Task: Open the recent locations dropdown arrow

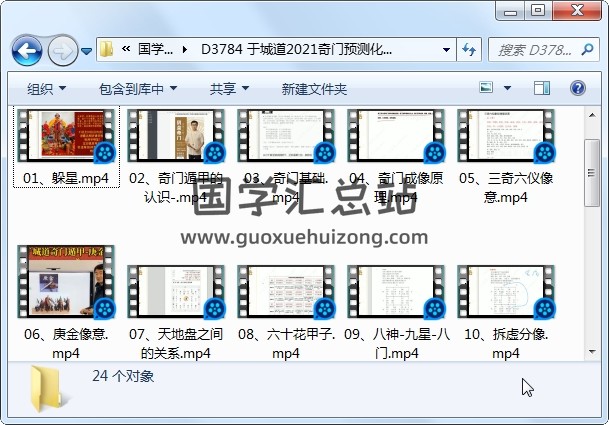Action: pyautogui.click(x=87, y=50)
